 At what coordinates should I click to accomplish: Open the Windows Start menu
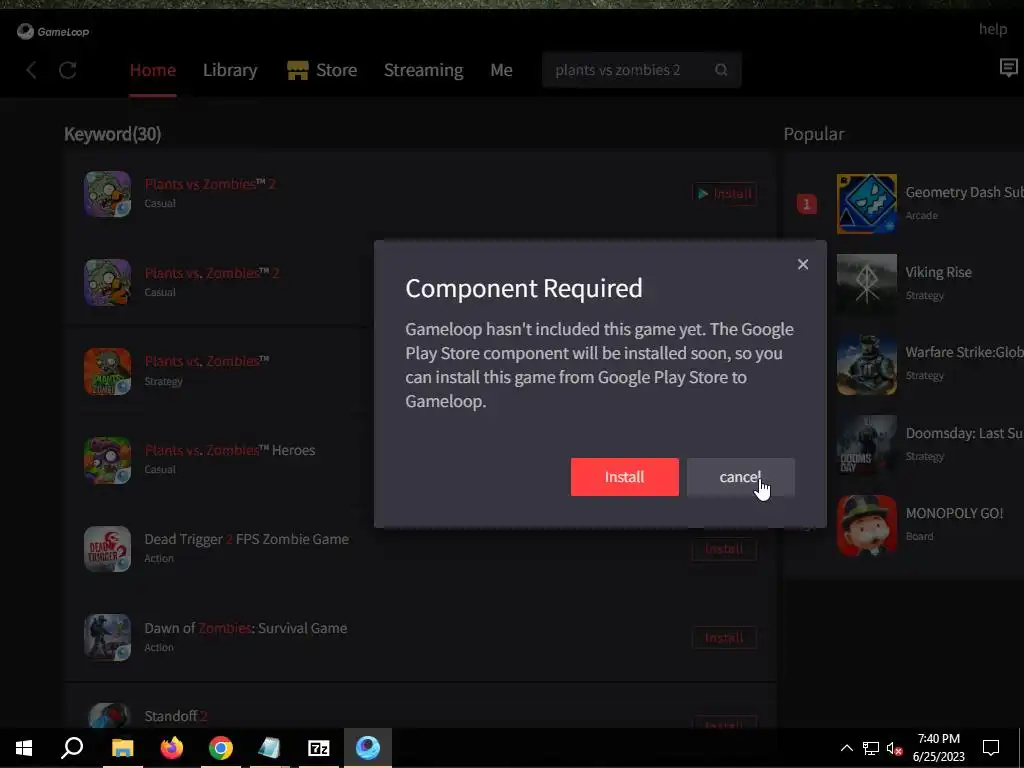(24, 748)
